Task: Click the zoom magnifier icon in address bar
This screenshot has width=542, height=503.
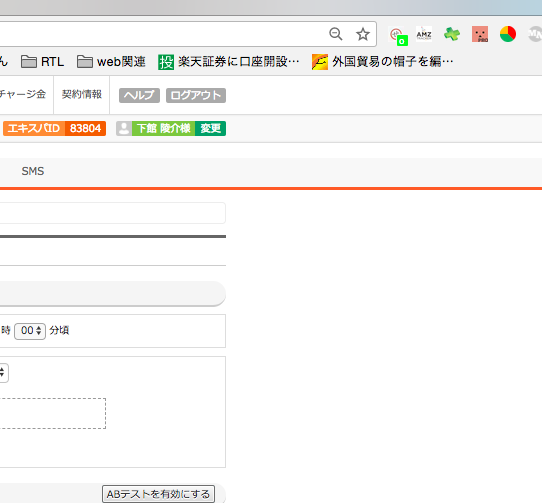Action: click(x=336, y=34)
